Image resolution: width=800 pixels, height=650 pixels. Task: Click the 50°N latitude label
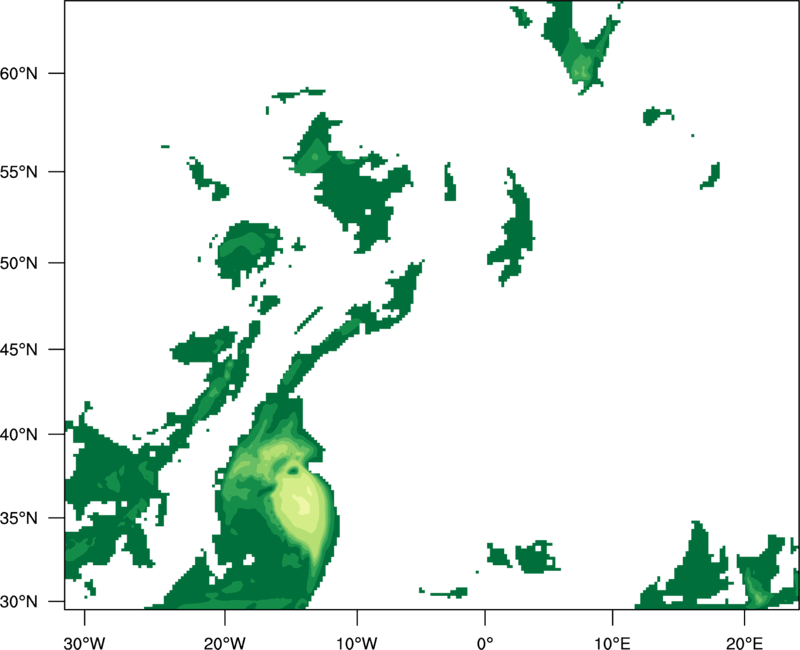point(19,263)
